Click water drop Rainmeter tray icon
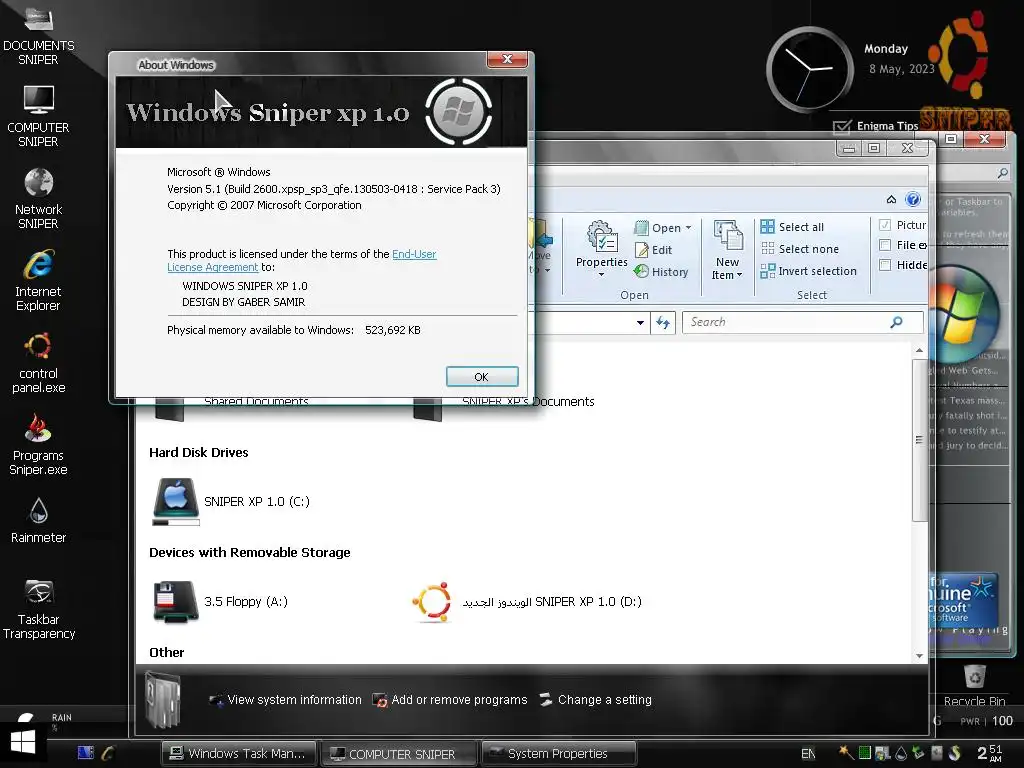Image resolution: width=1024 pixels, height=768 pixels. tap(901, 753)
